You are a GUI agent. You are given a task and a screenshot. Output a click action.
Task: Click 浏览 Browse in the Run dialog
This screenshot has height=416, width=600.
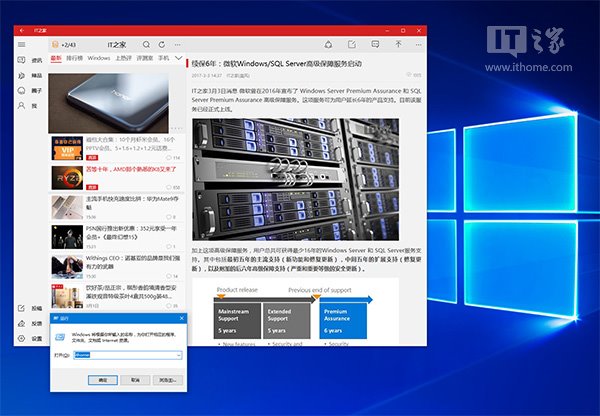(168, 380)
